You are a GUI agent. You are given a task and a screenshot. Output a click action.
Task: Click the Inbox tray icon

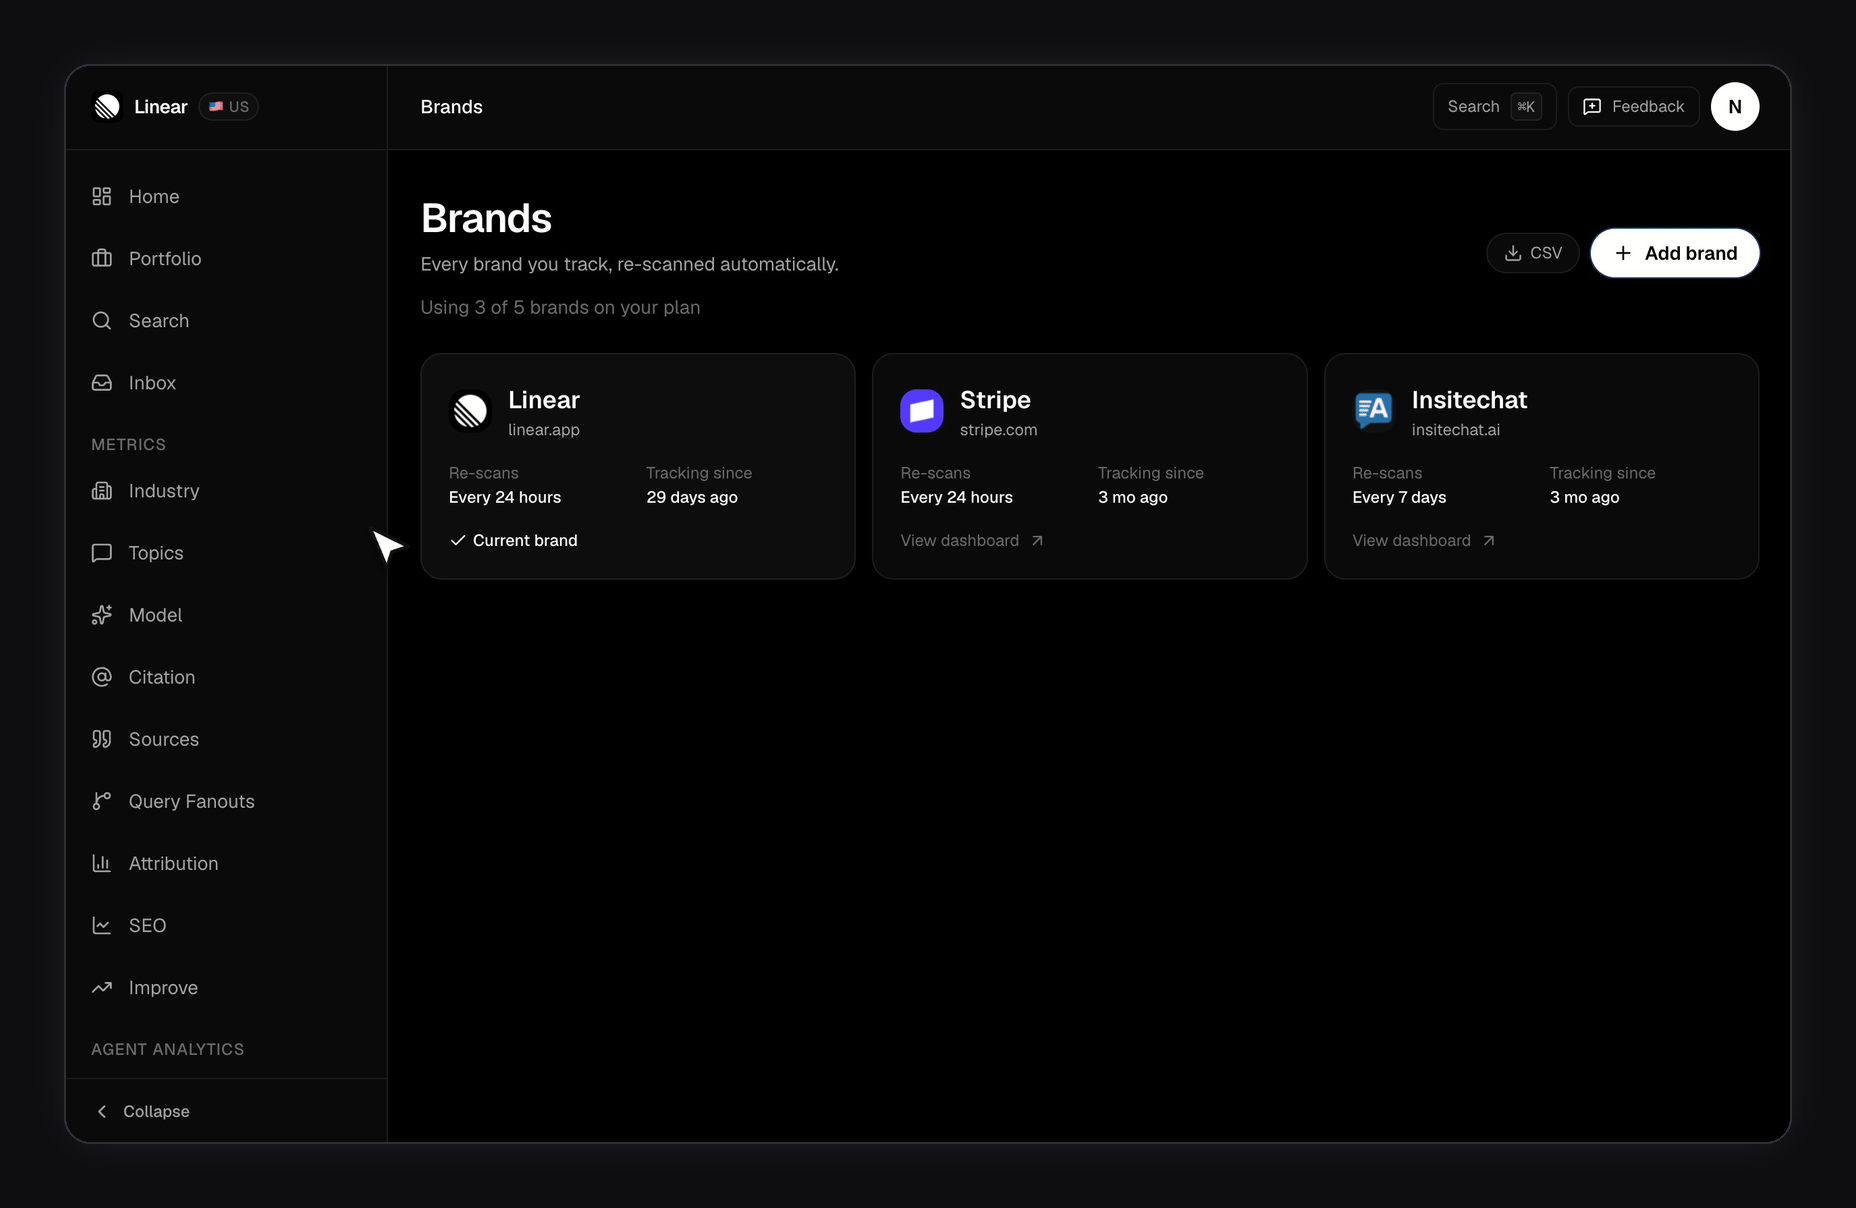102,383
